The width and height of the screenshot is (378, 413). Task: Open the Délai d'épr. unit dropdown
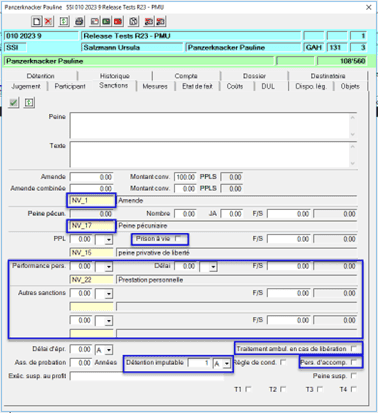(109, 350)
